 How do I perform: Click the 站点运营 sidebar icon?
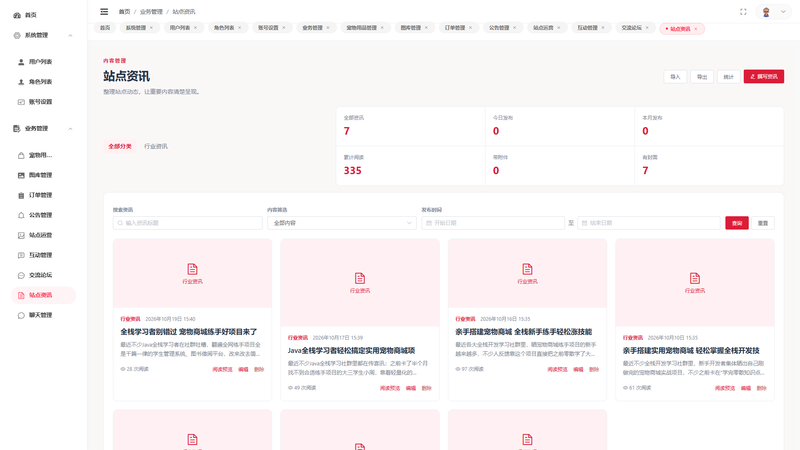[x=21, y=235]
